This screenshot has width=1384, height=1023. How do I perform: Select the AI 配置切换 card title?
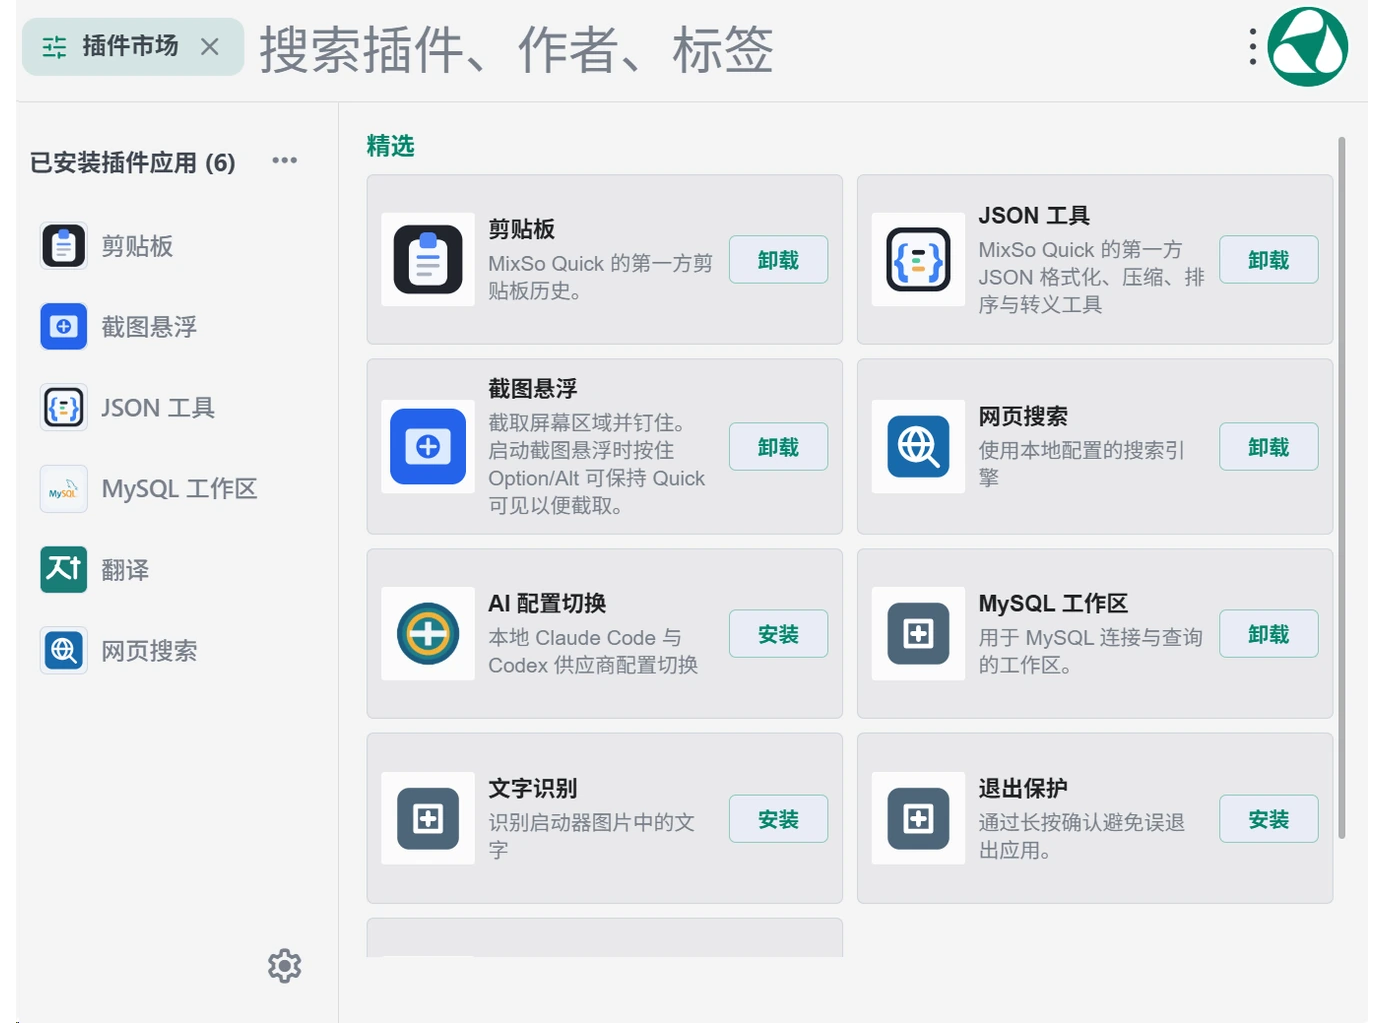pyautogui.click(x=547, y=603)
